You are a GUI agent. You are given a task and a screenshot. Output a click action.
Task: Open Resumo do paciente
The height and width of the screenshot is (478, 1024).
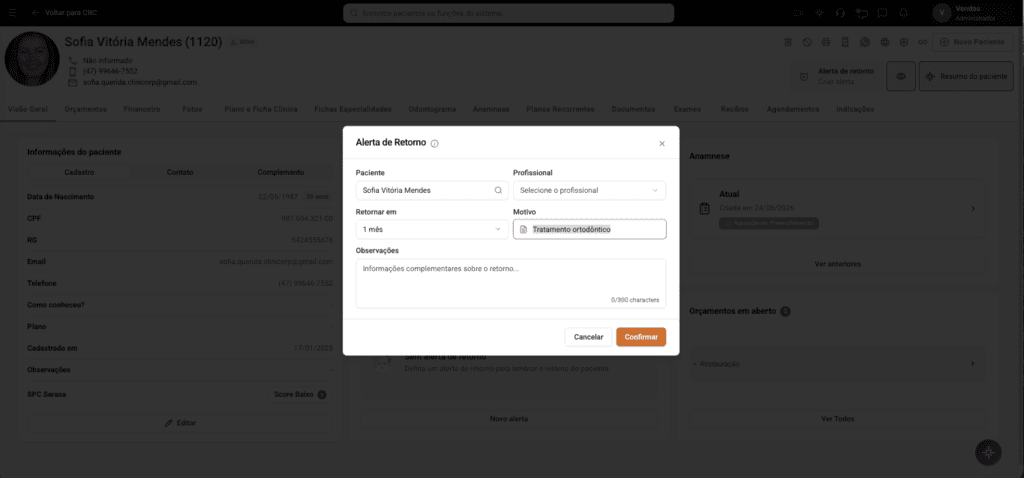click(x=967, y=76)
